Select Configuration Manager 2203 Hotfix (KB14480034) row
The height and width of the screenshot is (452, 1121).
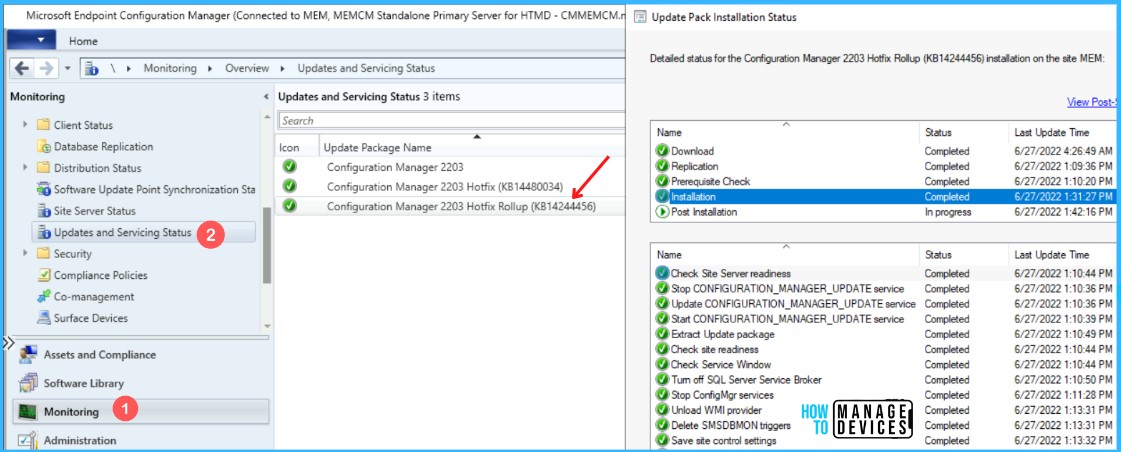click(x=450, y=187)
